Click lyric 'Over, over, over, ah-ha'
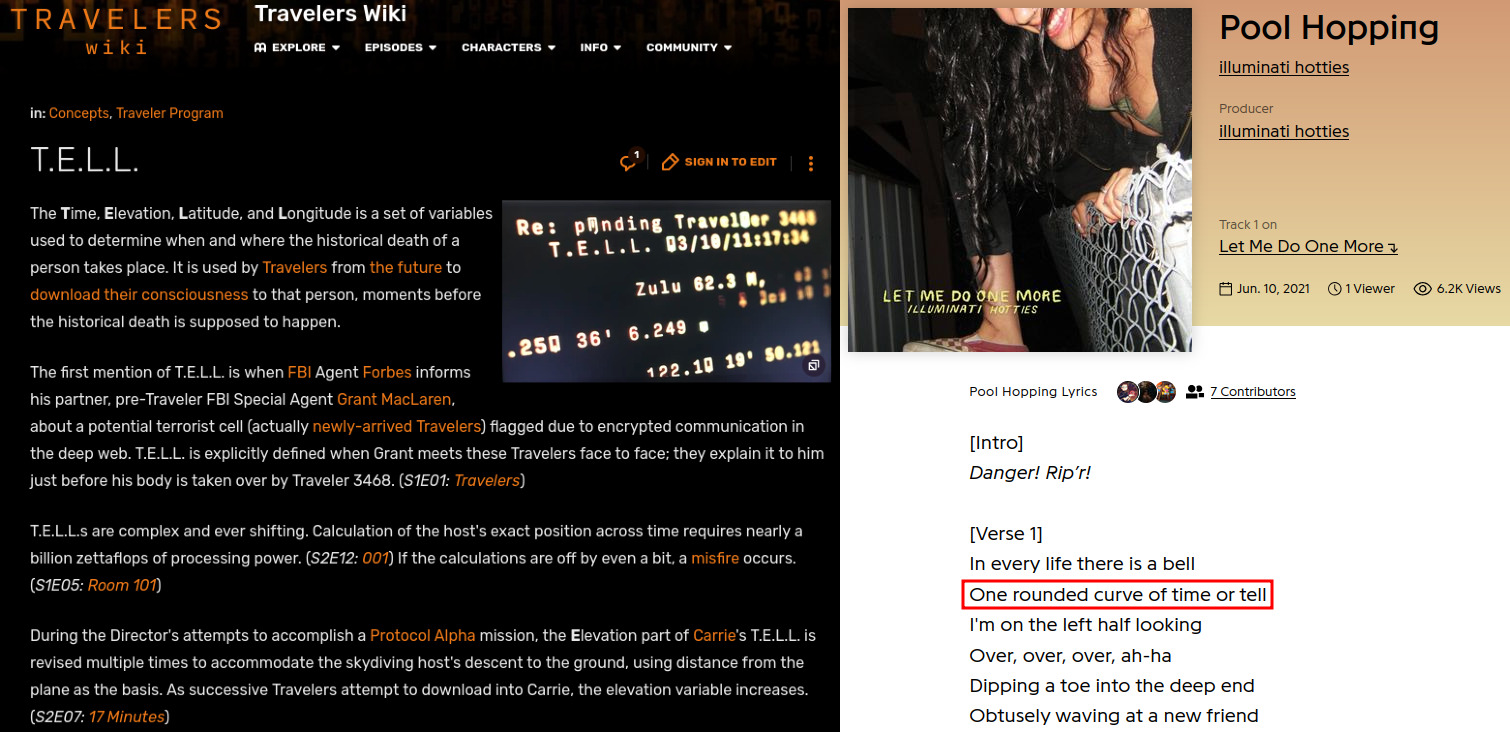Image resolution: width=1510 pixels, height=732 pixels. 1070,656
